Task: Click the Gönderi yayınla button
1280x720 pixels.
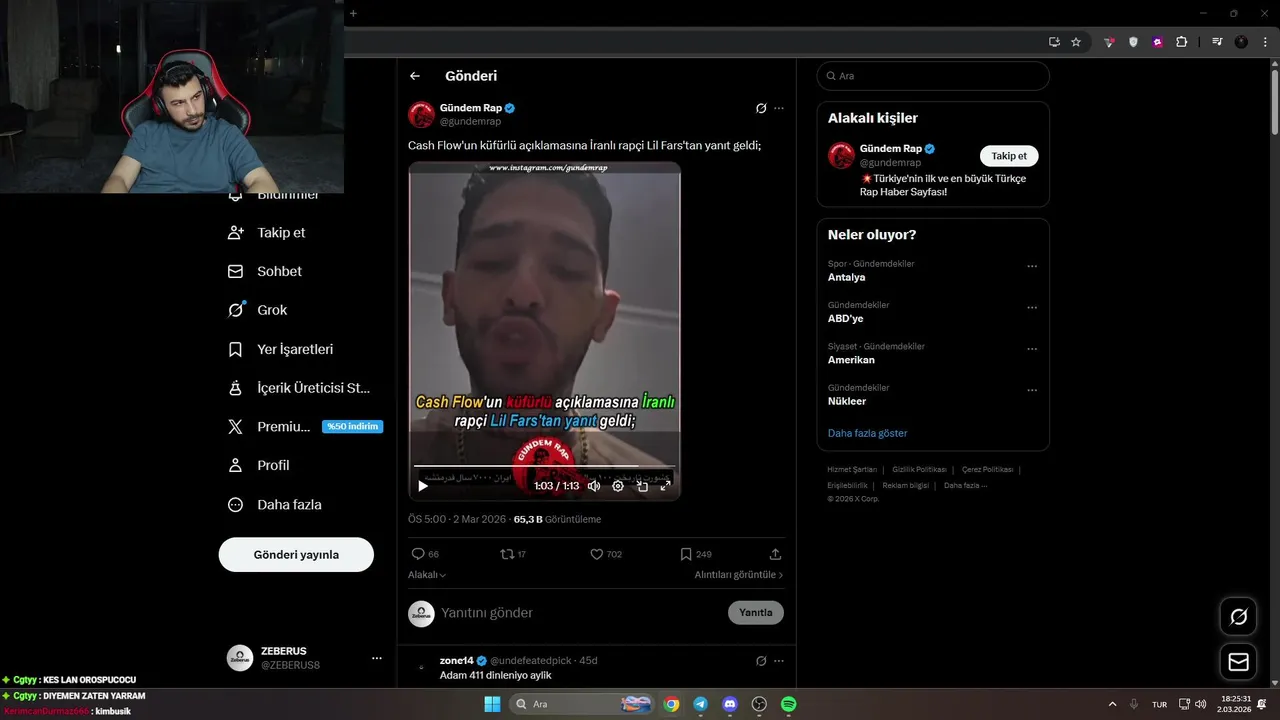Action: coord(296,554)
